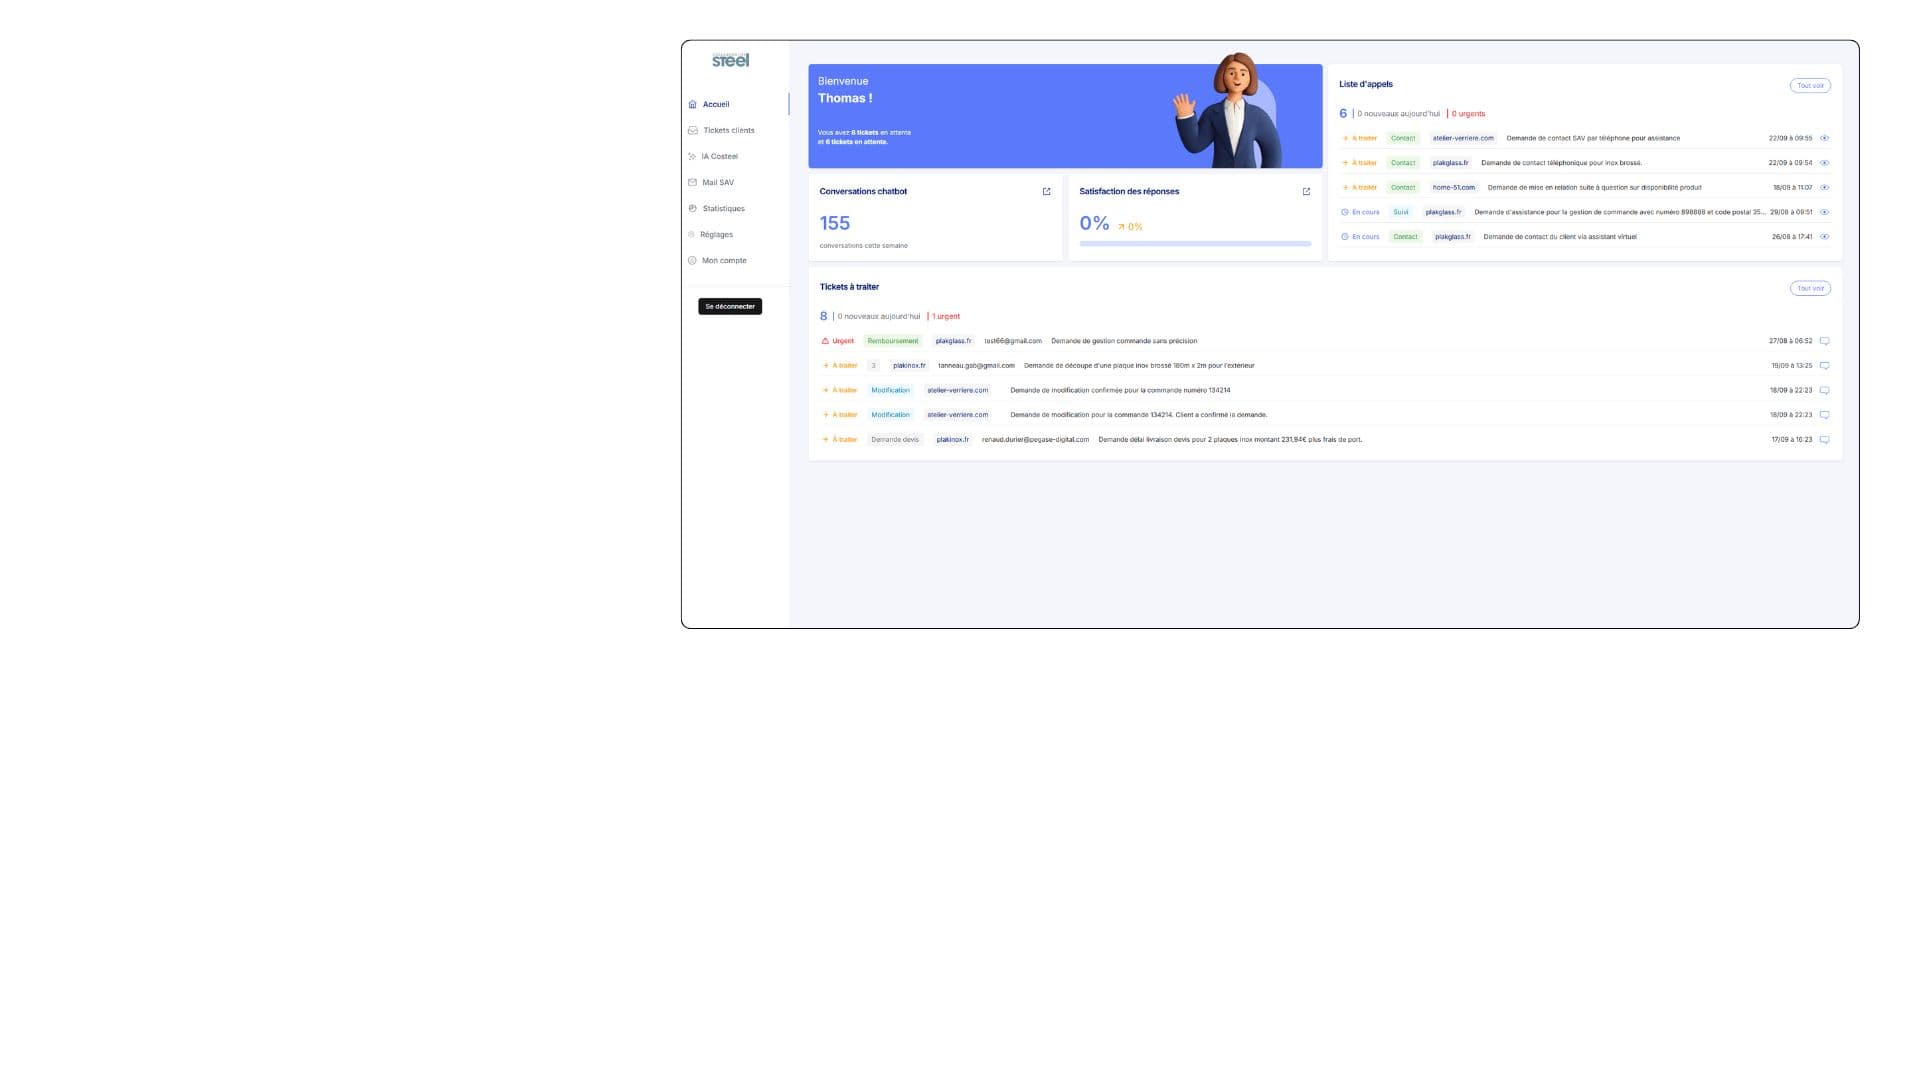The image size is (1920, 1080).
Task: Click the Remboursement tag on urgent ticket
Action: [x=892, y=341]
